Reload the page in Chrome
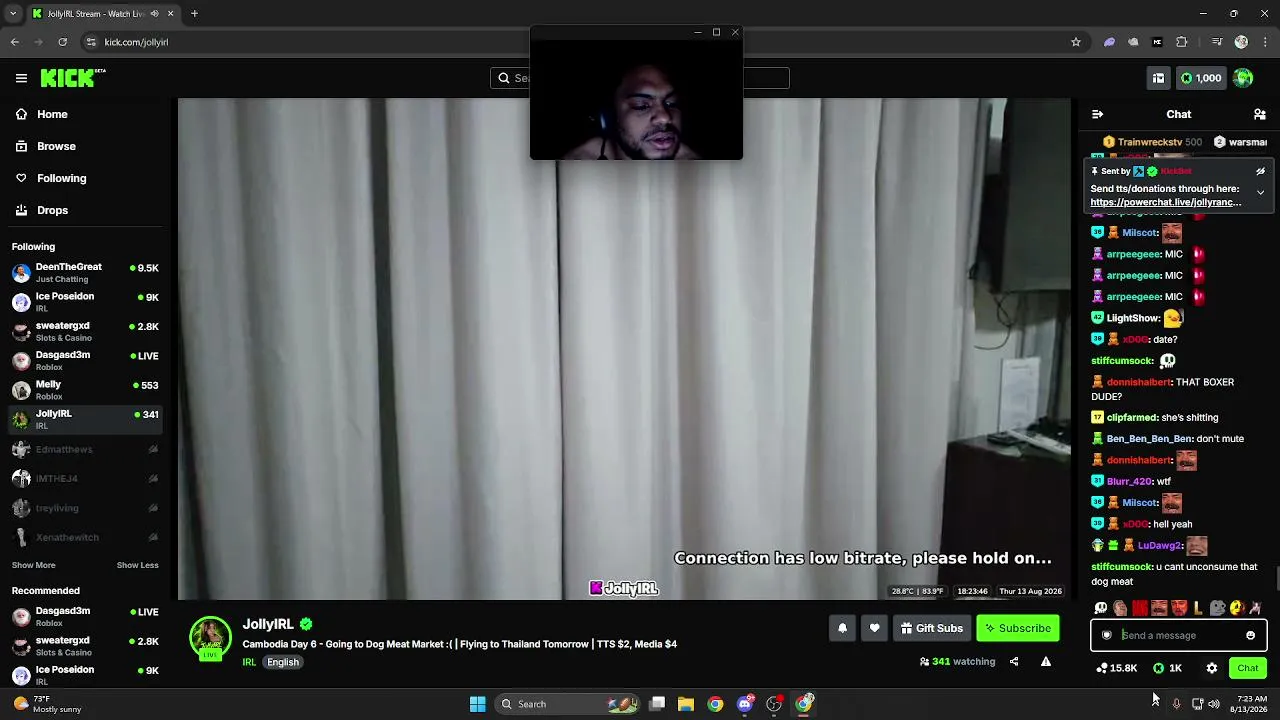 (x=63, y=42)
